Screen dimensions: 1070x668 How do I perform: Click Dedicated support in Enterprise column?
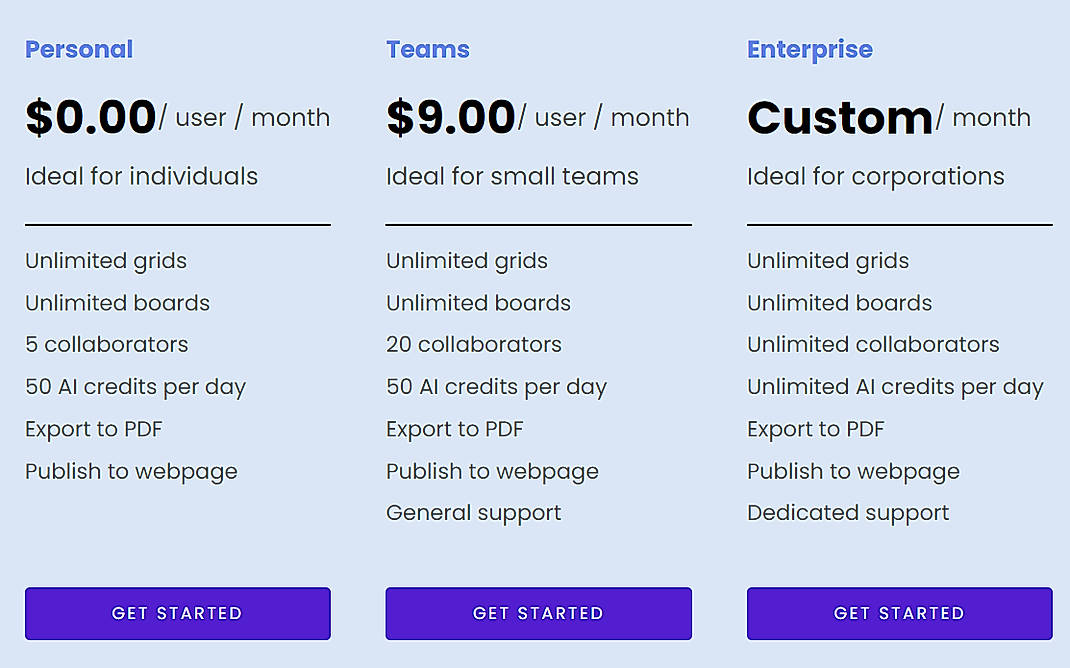848,513
